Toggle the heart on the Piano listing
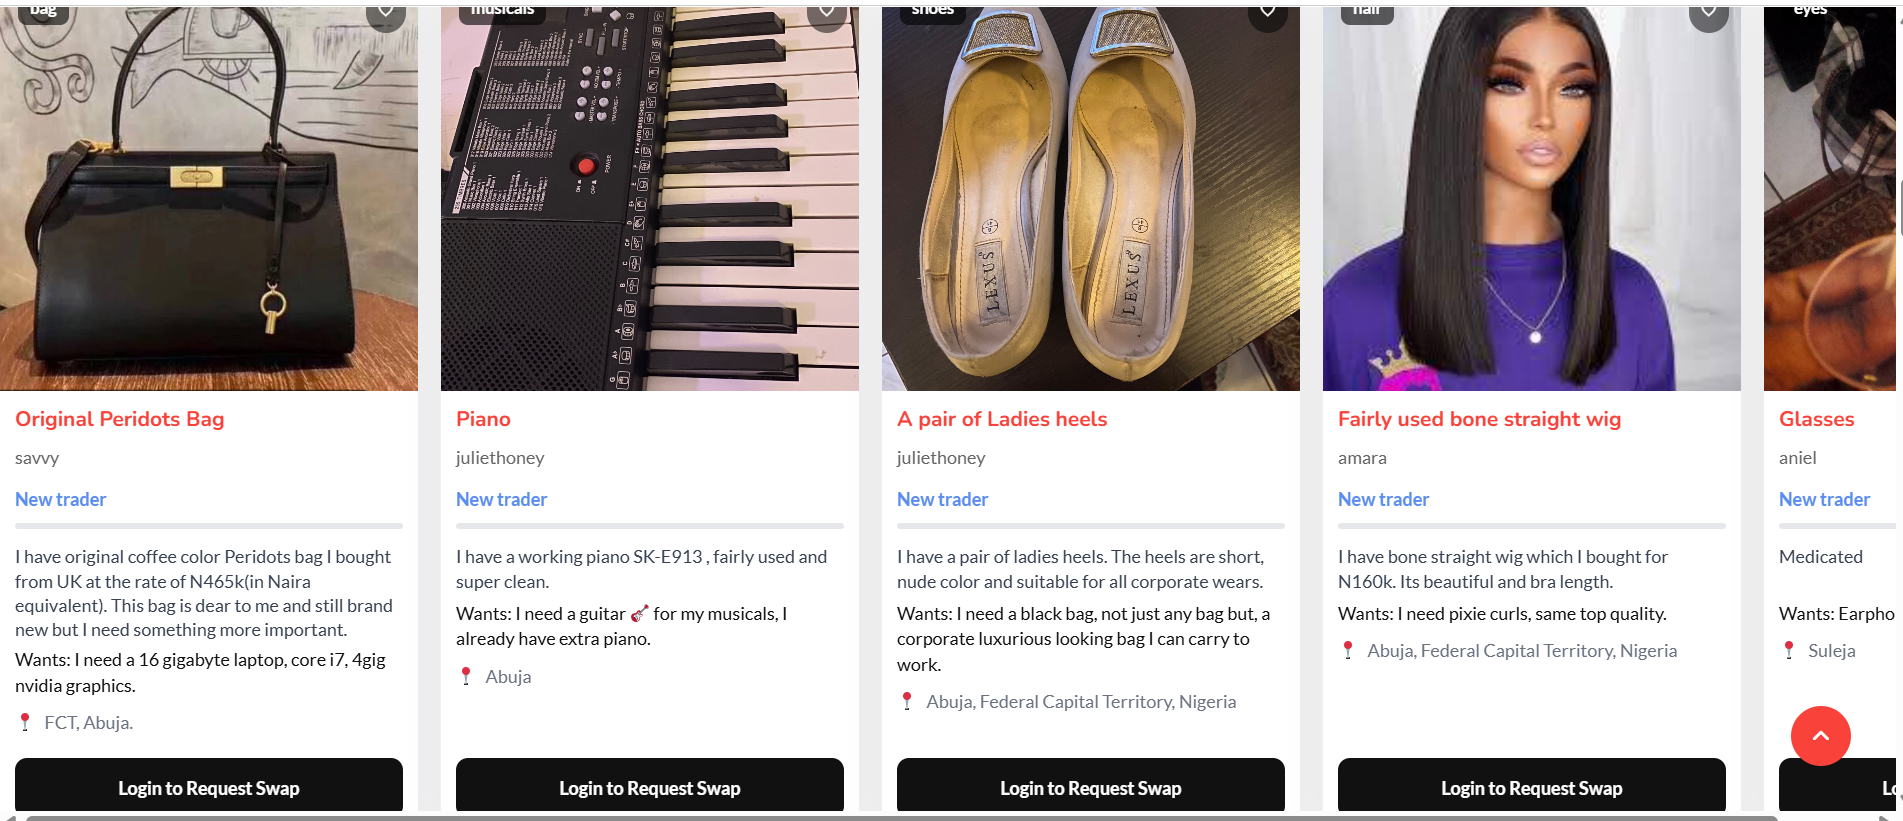This screenshot has width=1903, height=821. (826, 12)
